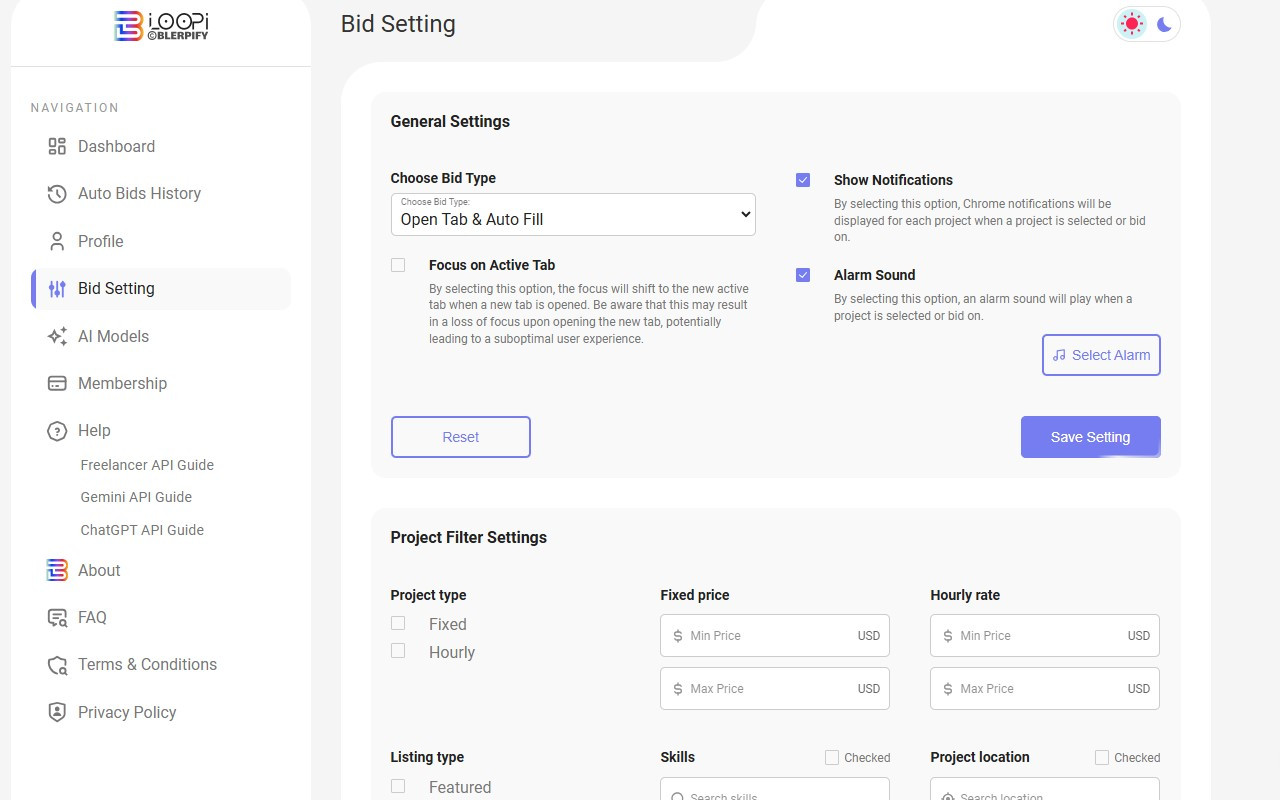Click the Bid Setting sliders icon
This screenshot has height=800, width=1280.
click(57, 289)
